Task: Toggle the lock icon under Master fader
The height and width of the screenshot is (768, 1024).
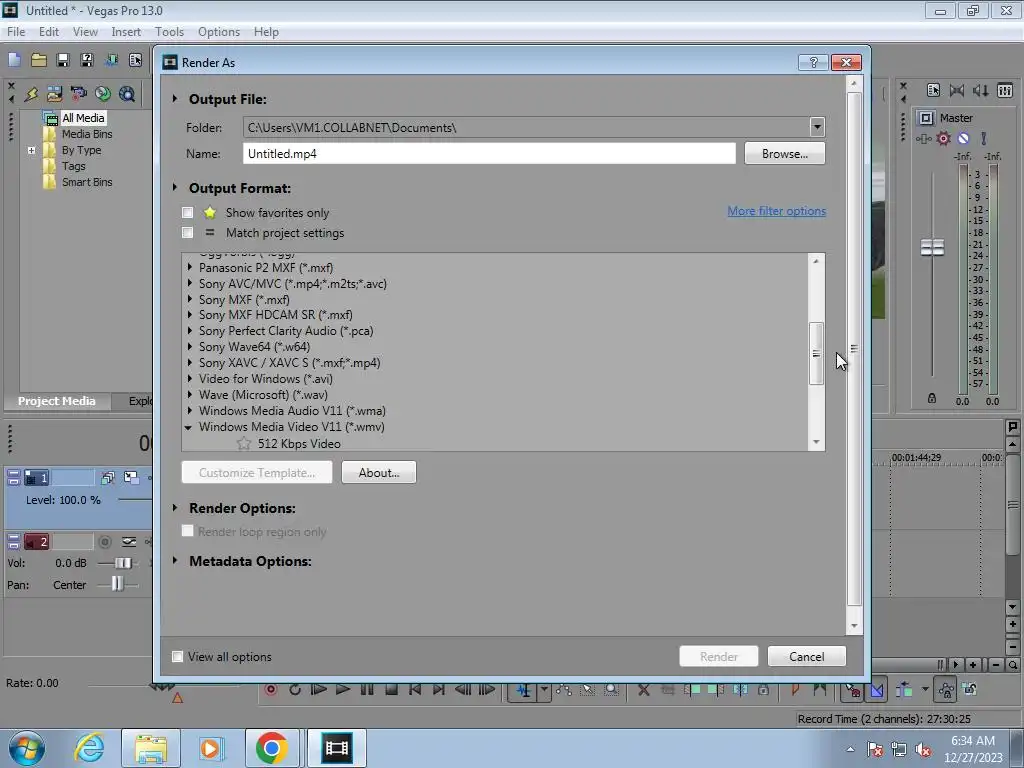Action: (x=932, y=398)
